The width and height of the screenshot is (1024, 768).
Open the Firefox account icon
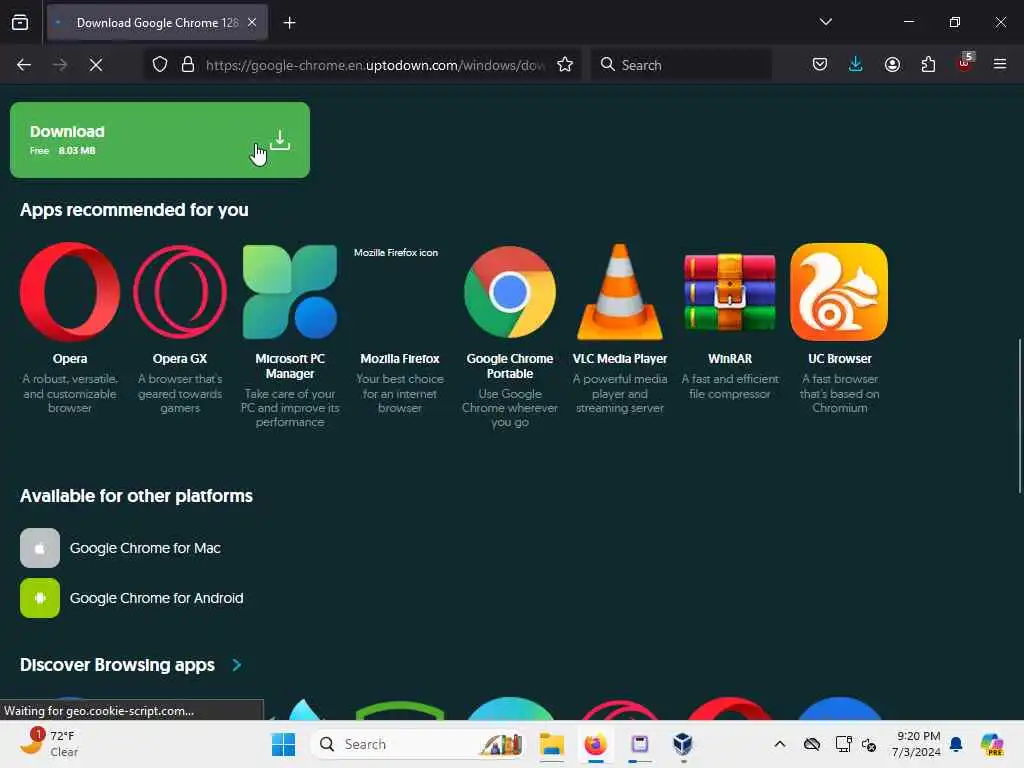point(892,64)
